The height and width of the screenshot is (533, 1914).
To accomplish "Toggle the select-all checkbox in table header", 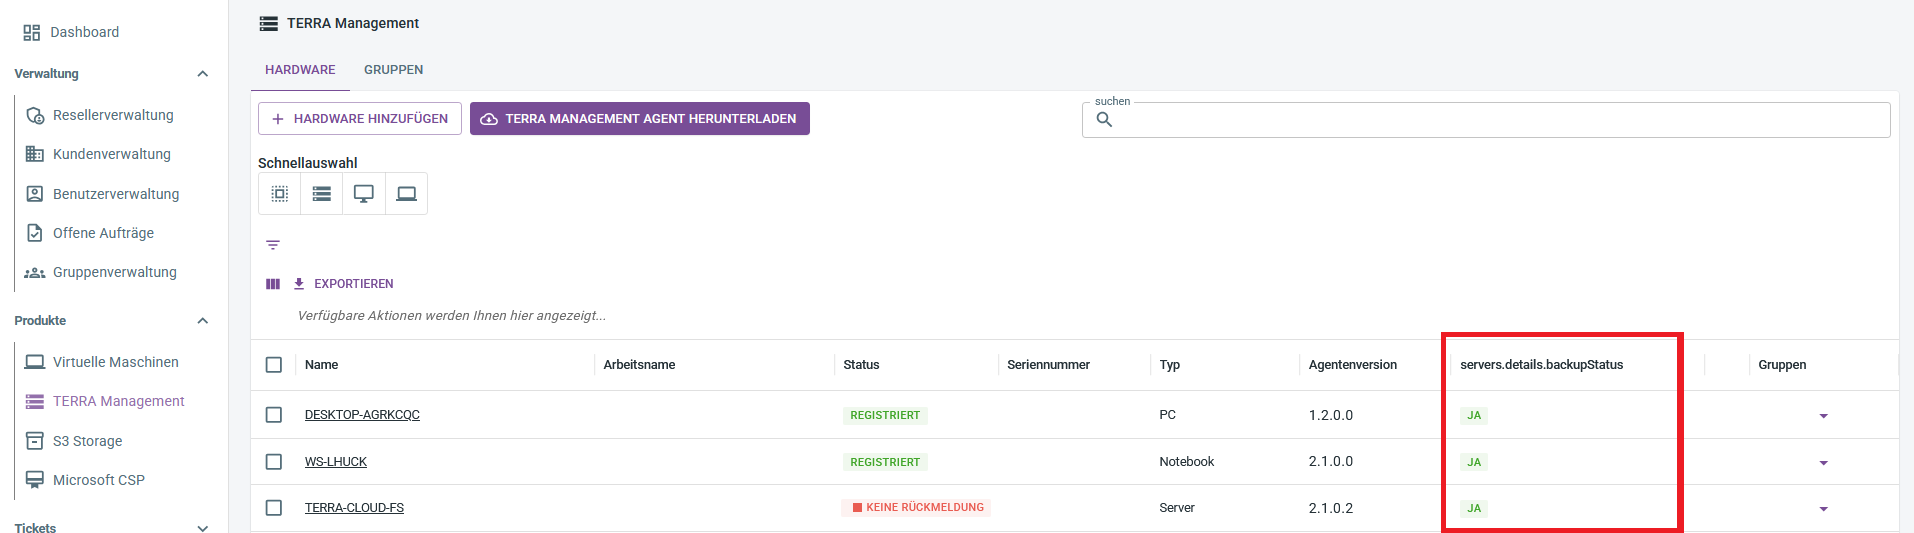I will (274, 365).
